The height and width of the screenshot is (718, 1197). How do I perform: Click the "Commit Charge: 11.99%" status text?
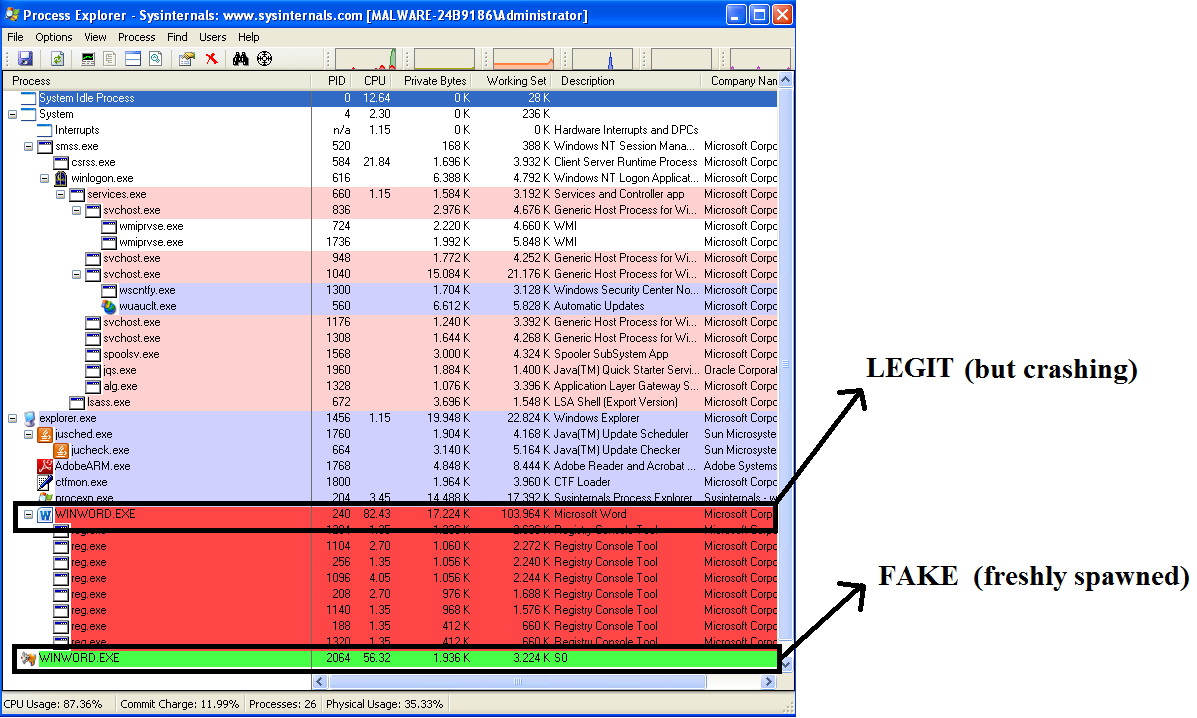tap(179, 704)
